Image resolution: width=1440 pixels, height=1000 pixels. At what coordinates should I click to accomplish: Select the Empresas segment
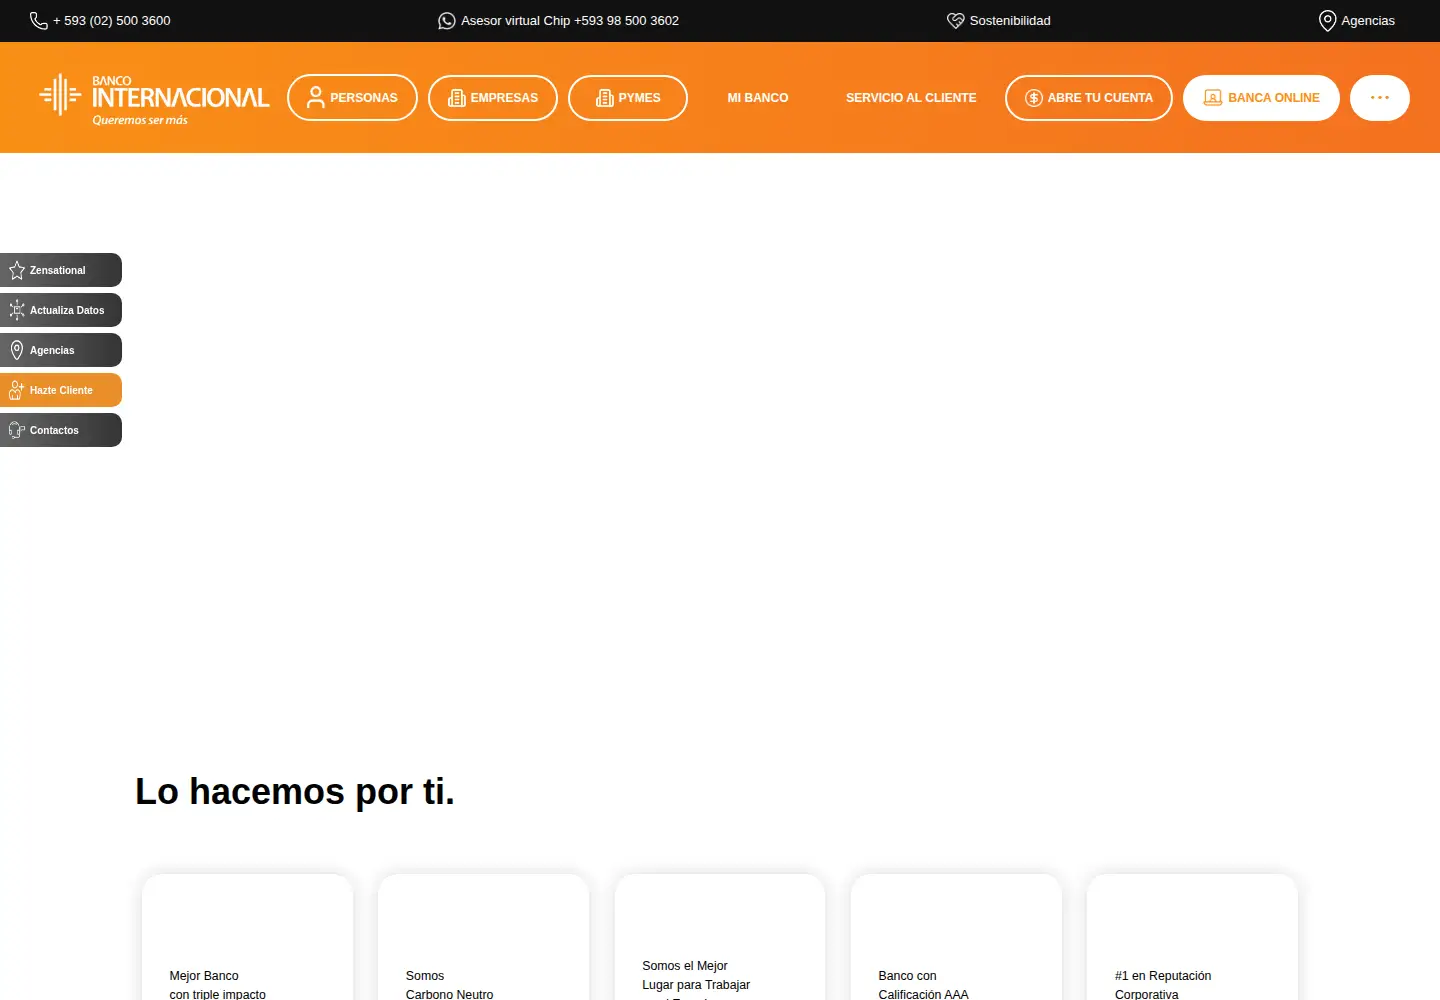point(493,98)
